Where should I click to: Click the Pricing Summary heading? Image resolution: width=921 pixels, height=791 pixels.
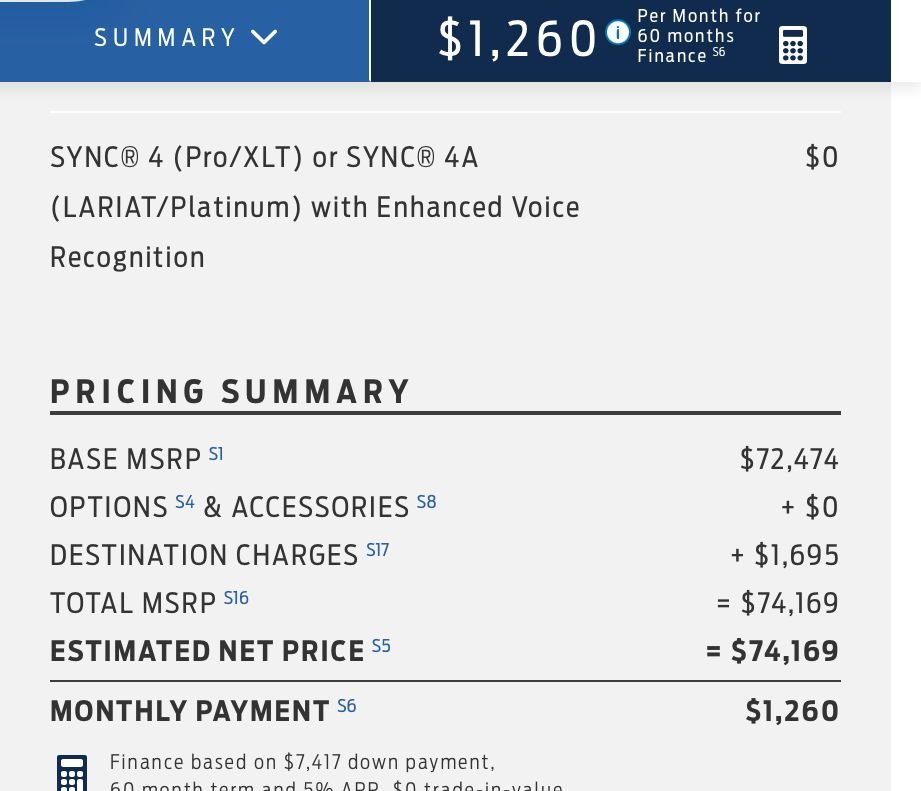[230, 391]
